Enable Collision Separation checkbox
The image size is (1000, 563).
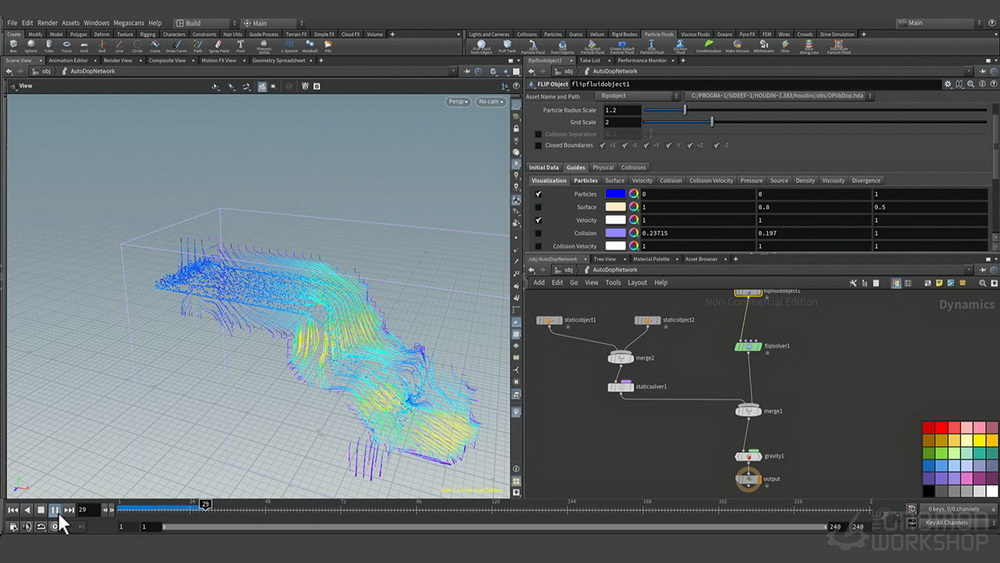(x=538, y=134)
